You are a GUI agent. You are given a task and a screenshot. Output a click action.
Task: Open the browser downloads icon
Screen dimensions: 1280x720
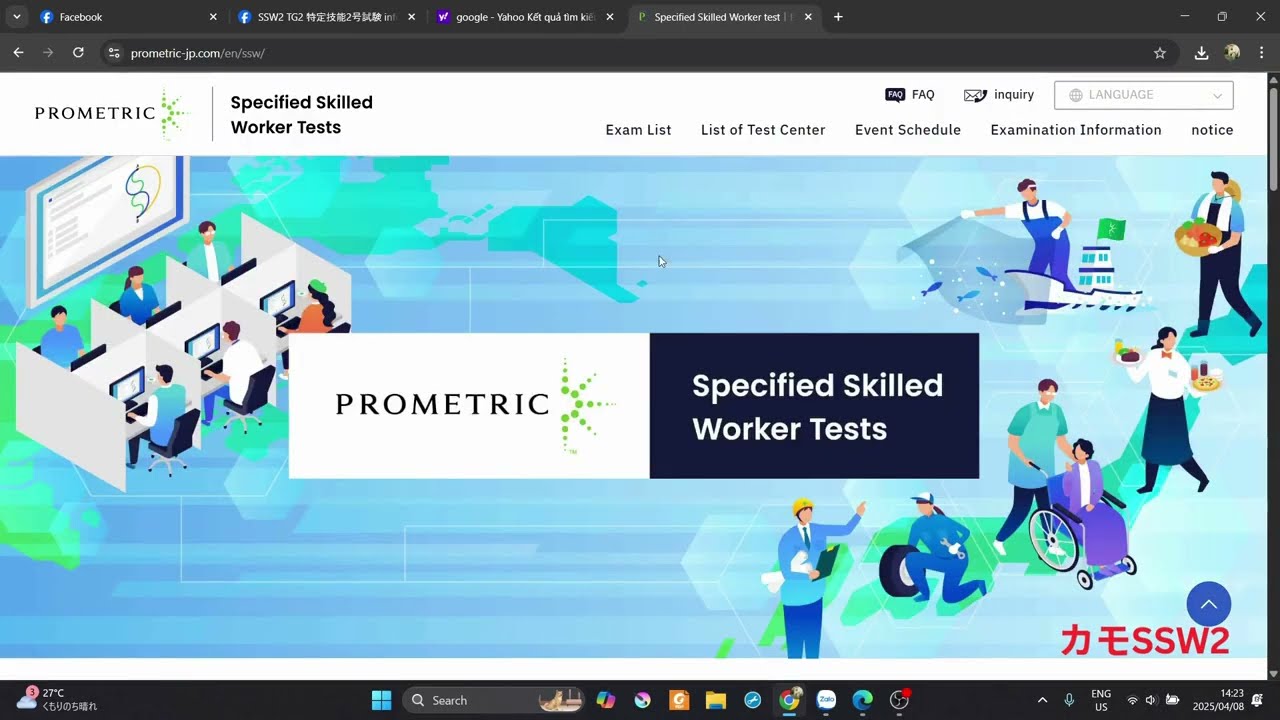1202,53
